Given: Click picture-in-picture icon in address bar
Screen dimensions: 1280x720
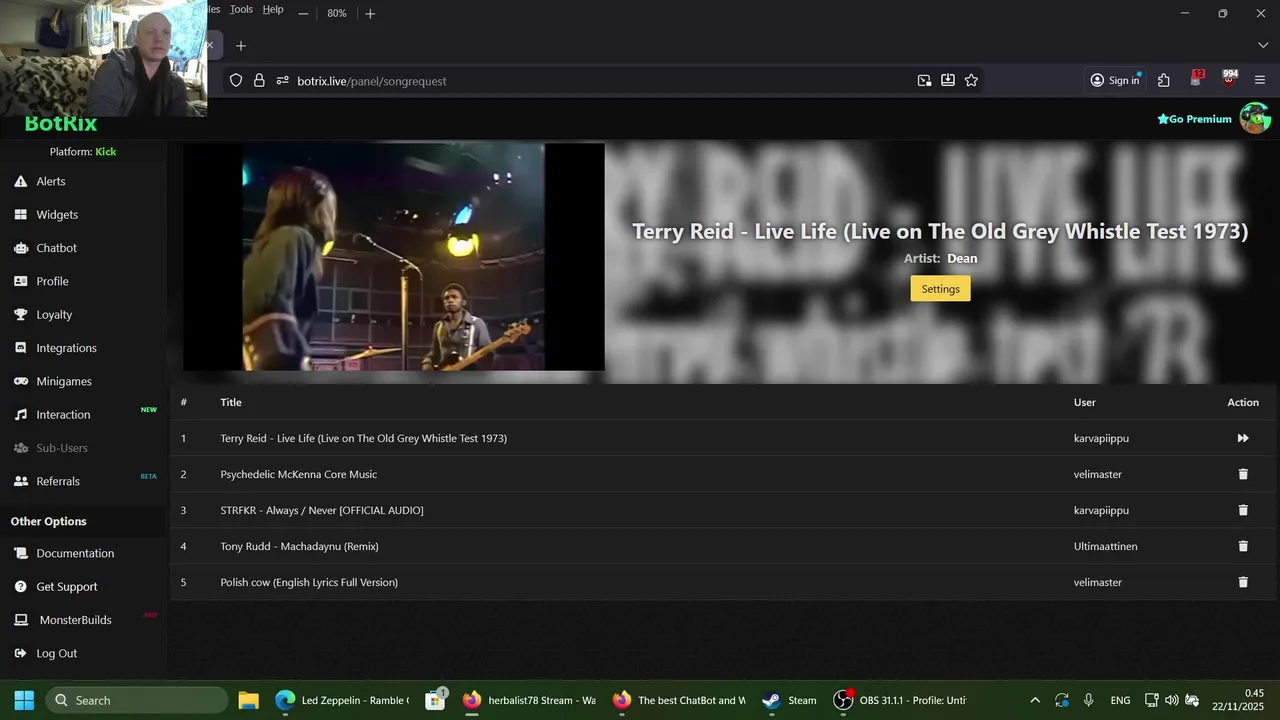Looking at the screenshot, I should pos(924,80).
